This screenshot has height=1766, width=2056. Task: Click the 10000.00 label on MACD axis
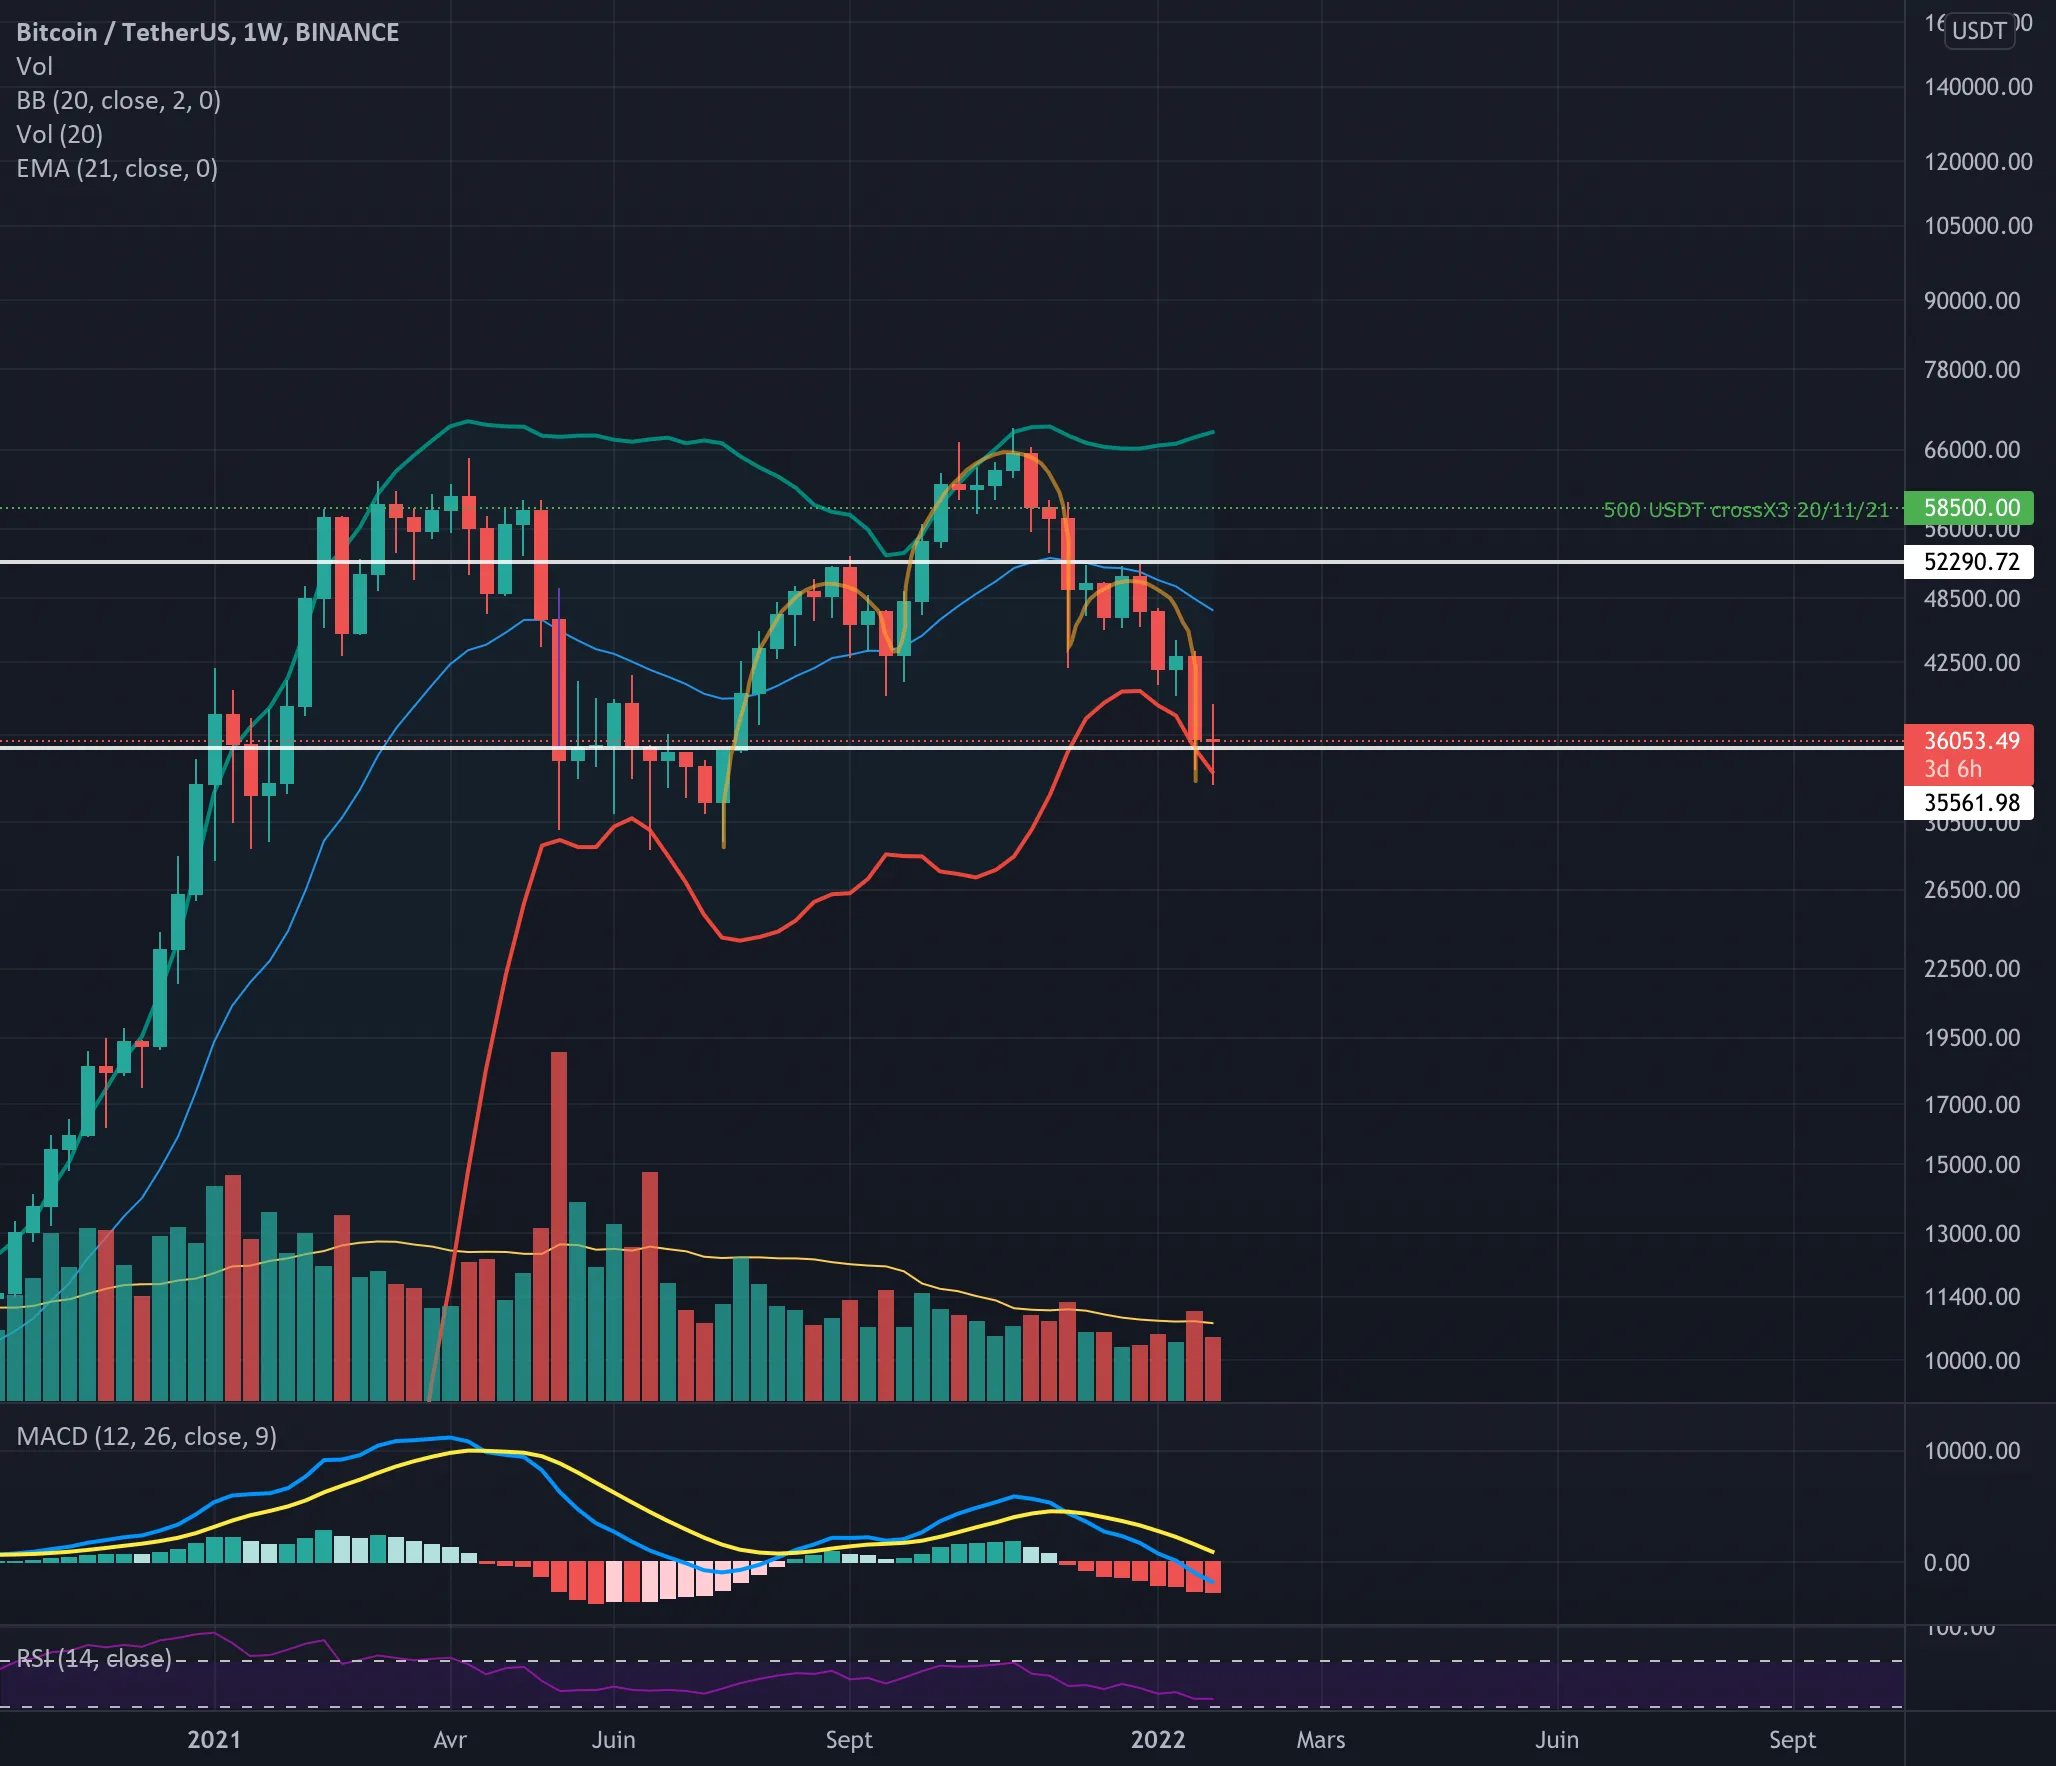click(x=1972, y=1450)
